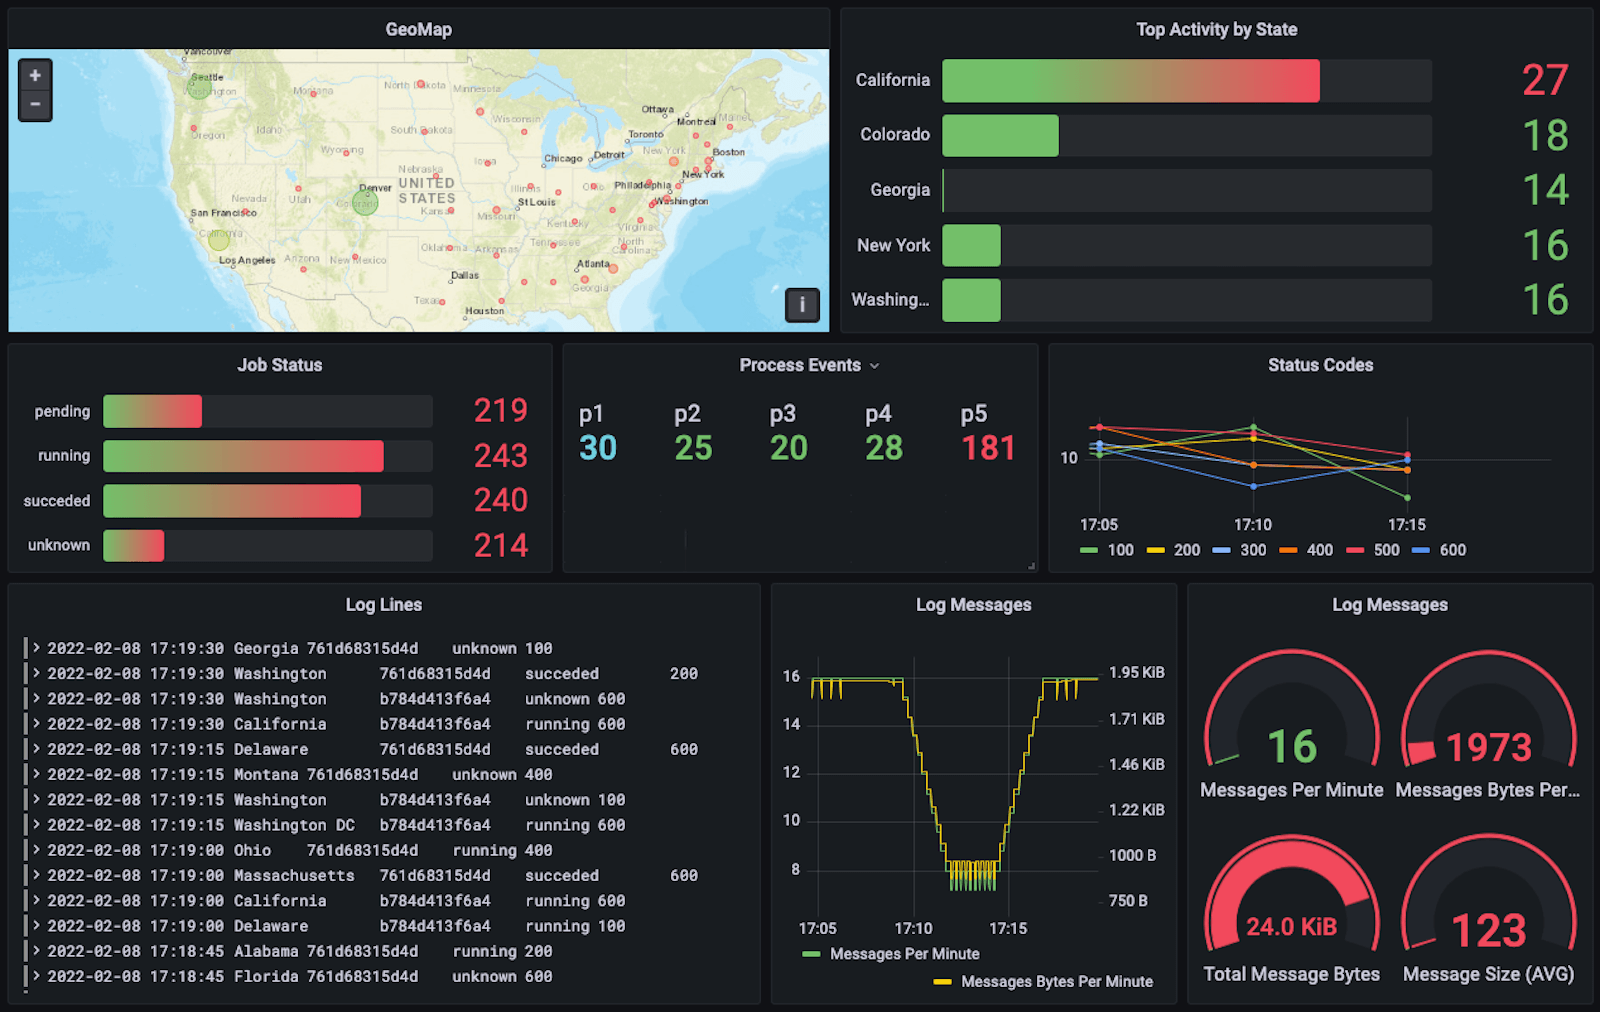Toggle Messages Bytes Per Minute legend series

1043,982
